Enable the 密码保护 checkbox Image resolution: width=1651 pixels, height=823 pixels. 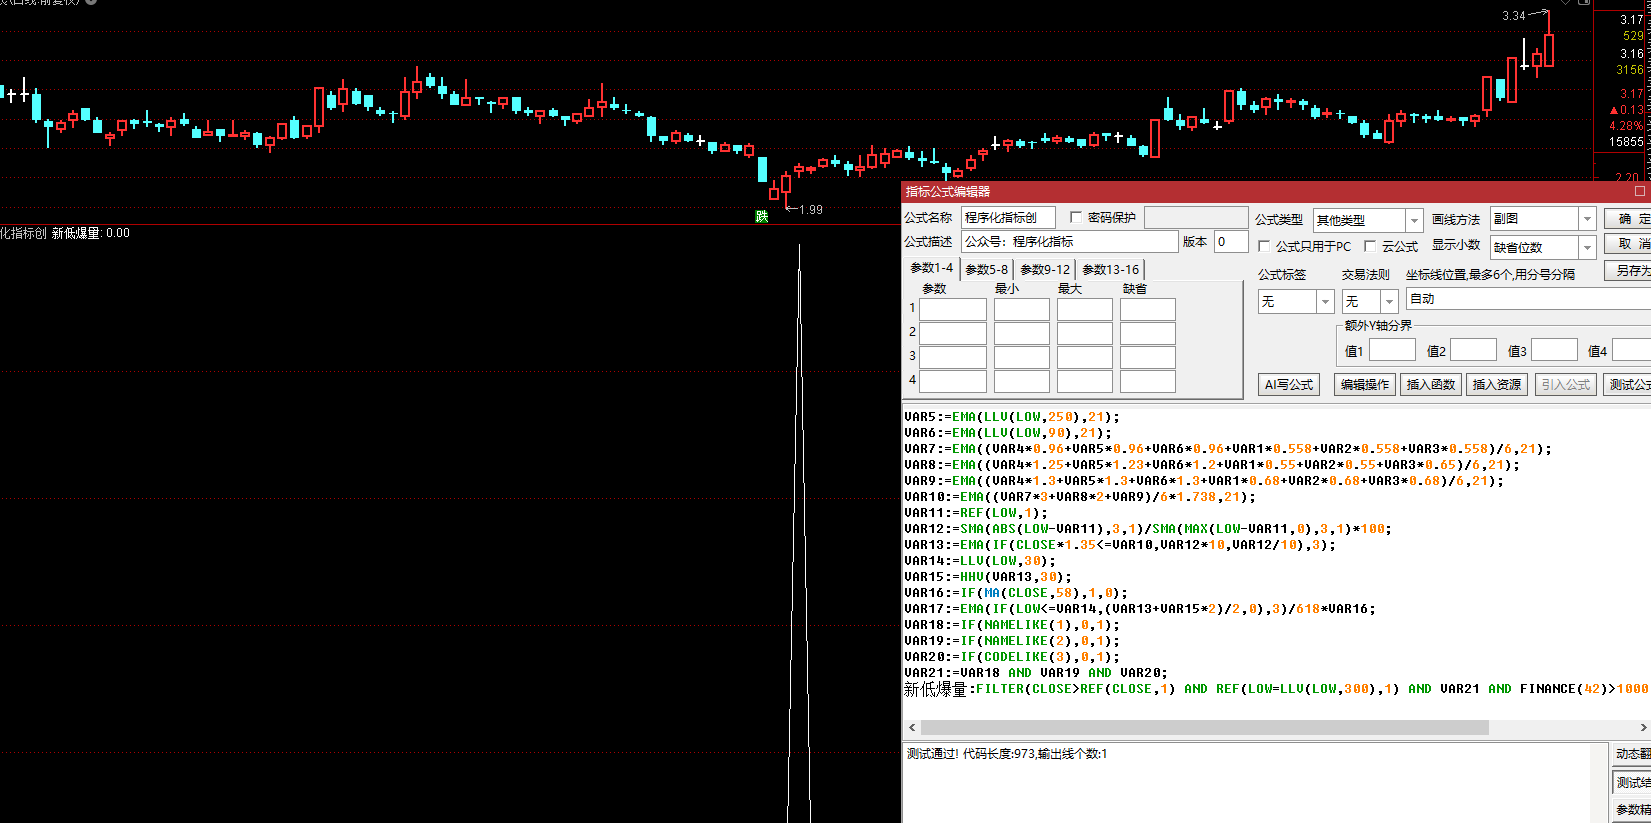[1076, 217]
